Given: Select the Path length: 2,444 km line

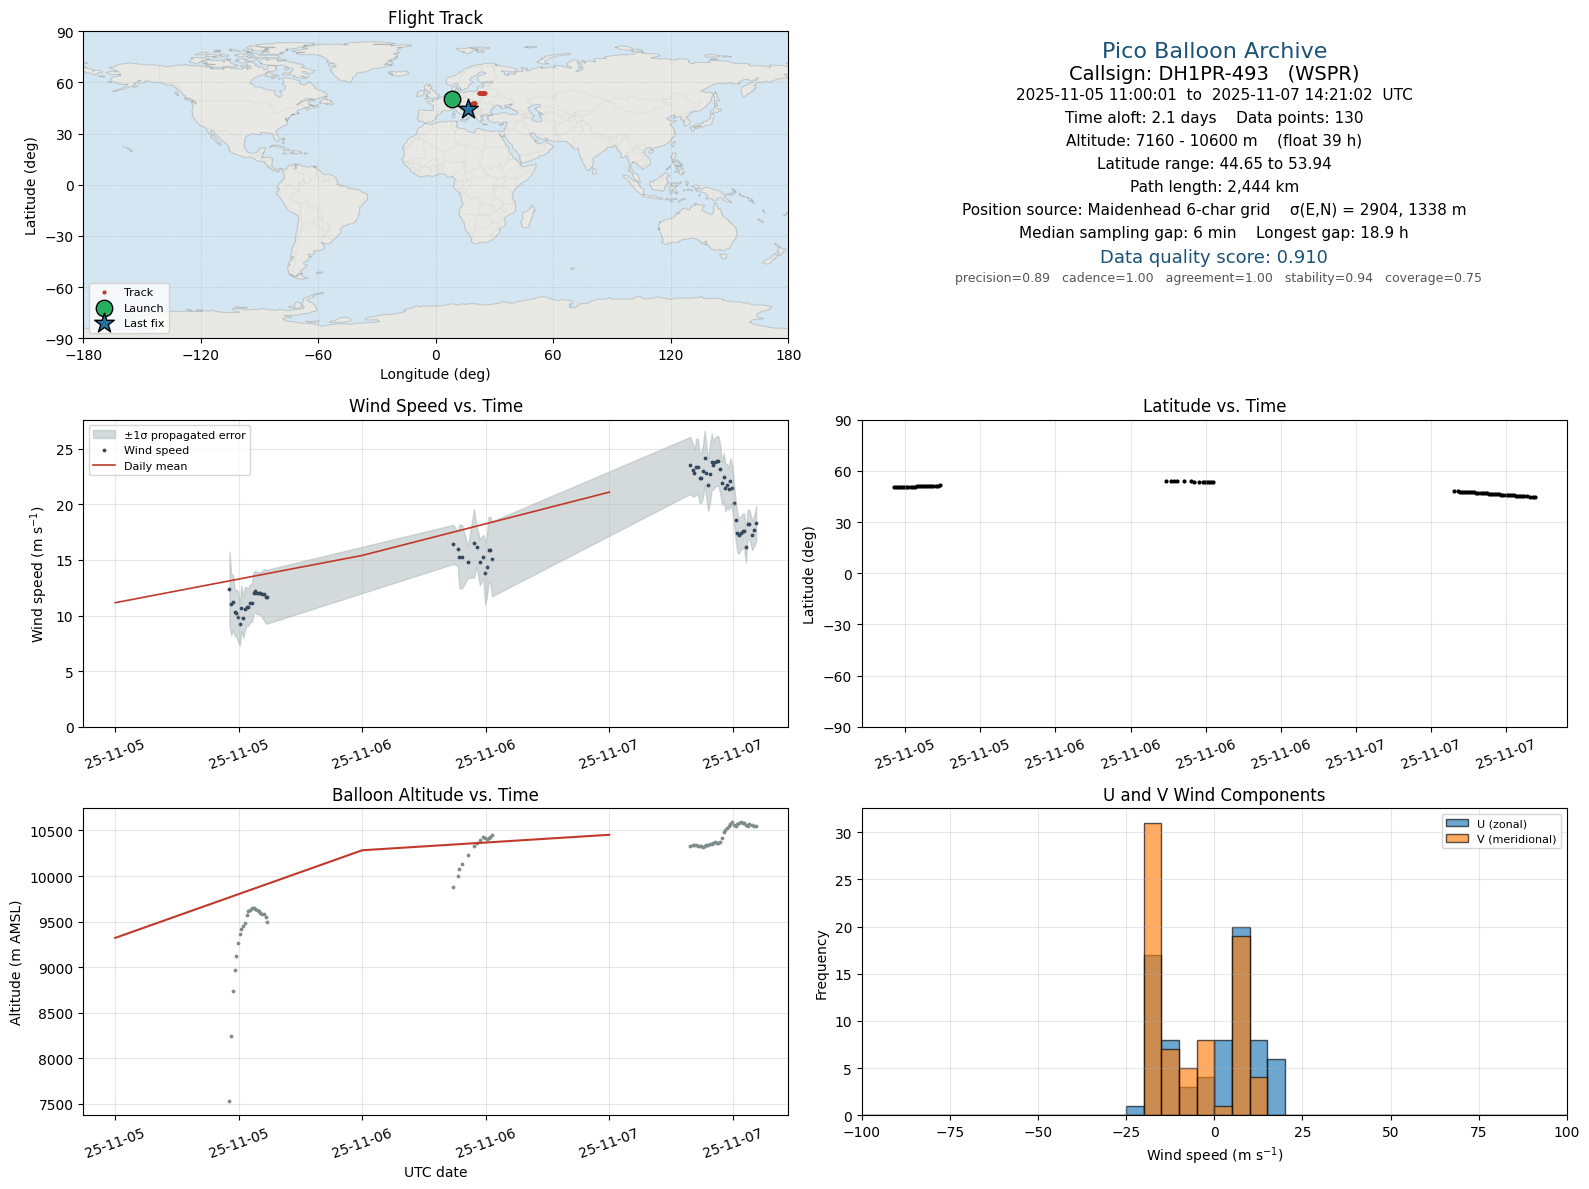Looking at the screenshot, I should pos(1214,187).
